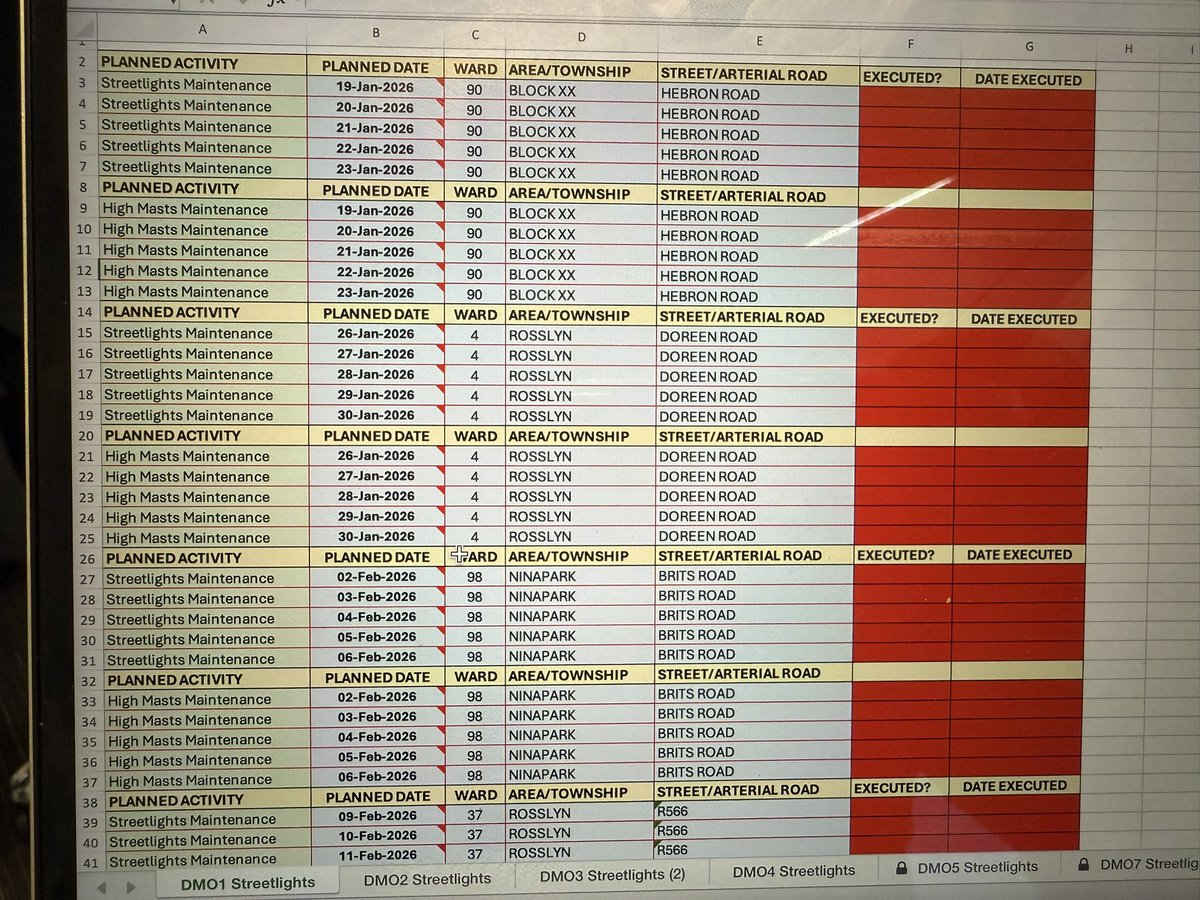The width and height of the screenshot is (1200, 900).
Task: Click EXECUTED? cell in row 2
Action: [910, 75]
